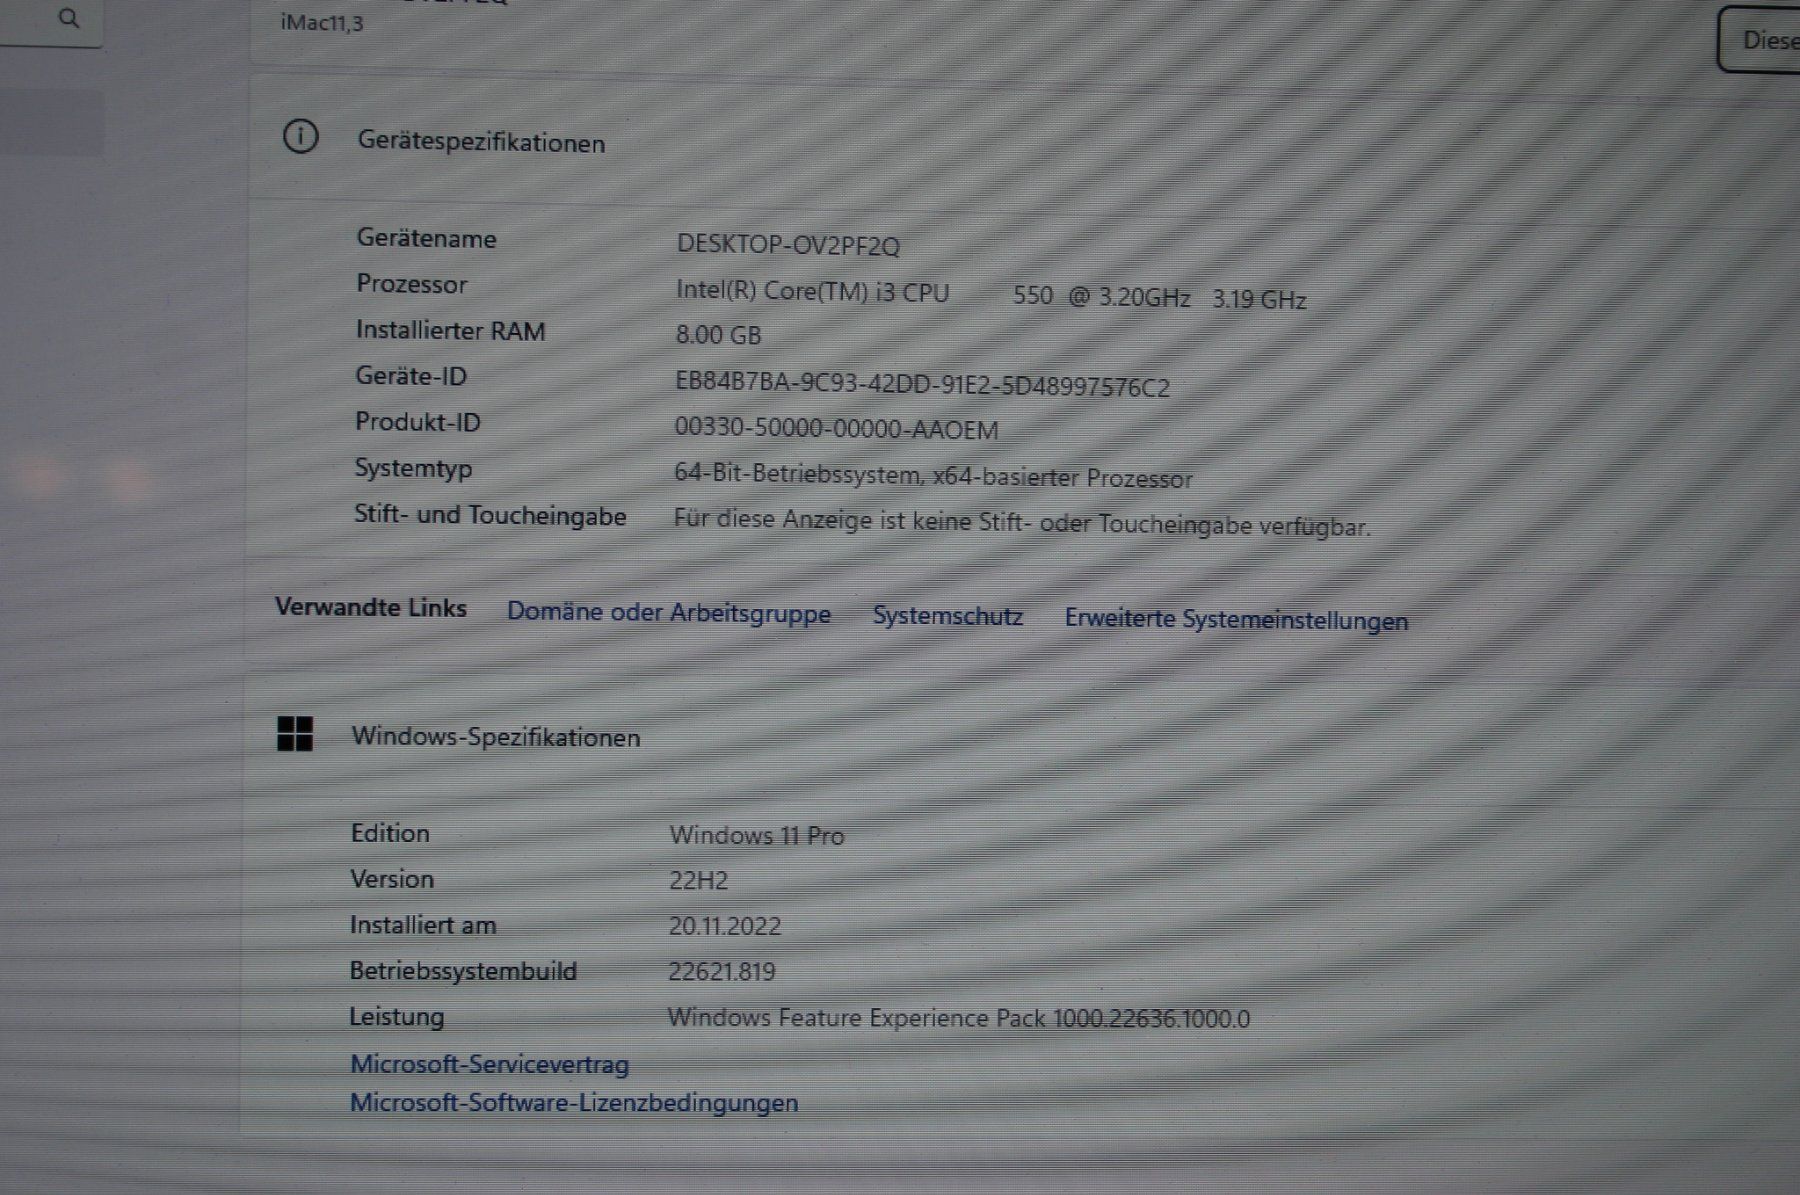Click the Betriebssystembuild label
The image size is (1800, 1195).
pos(463,971)
